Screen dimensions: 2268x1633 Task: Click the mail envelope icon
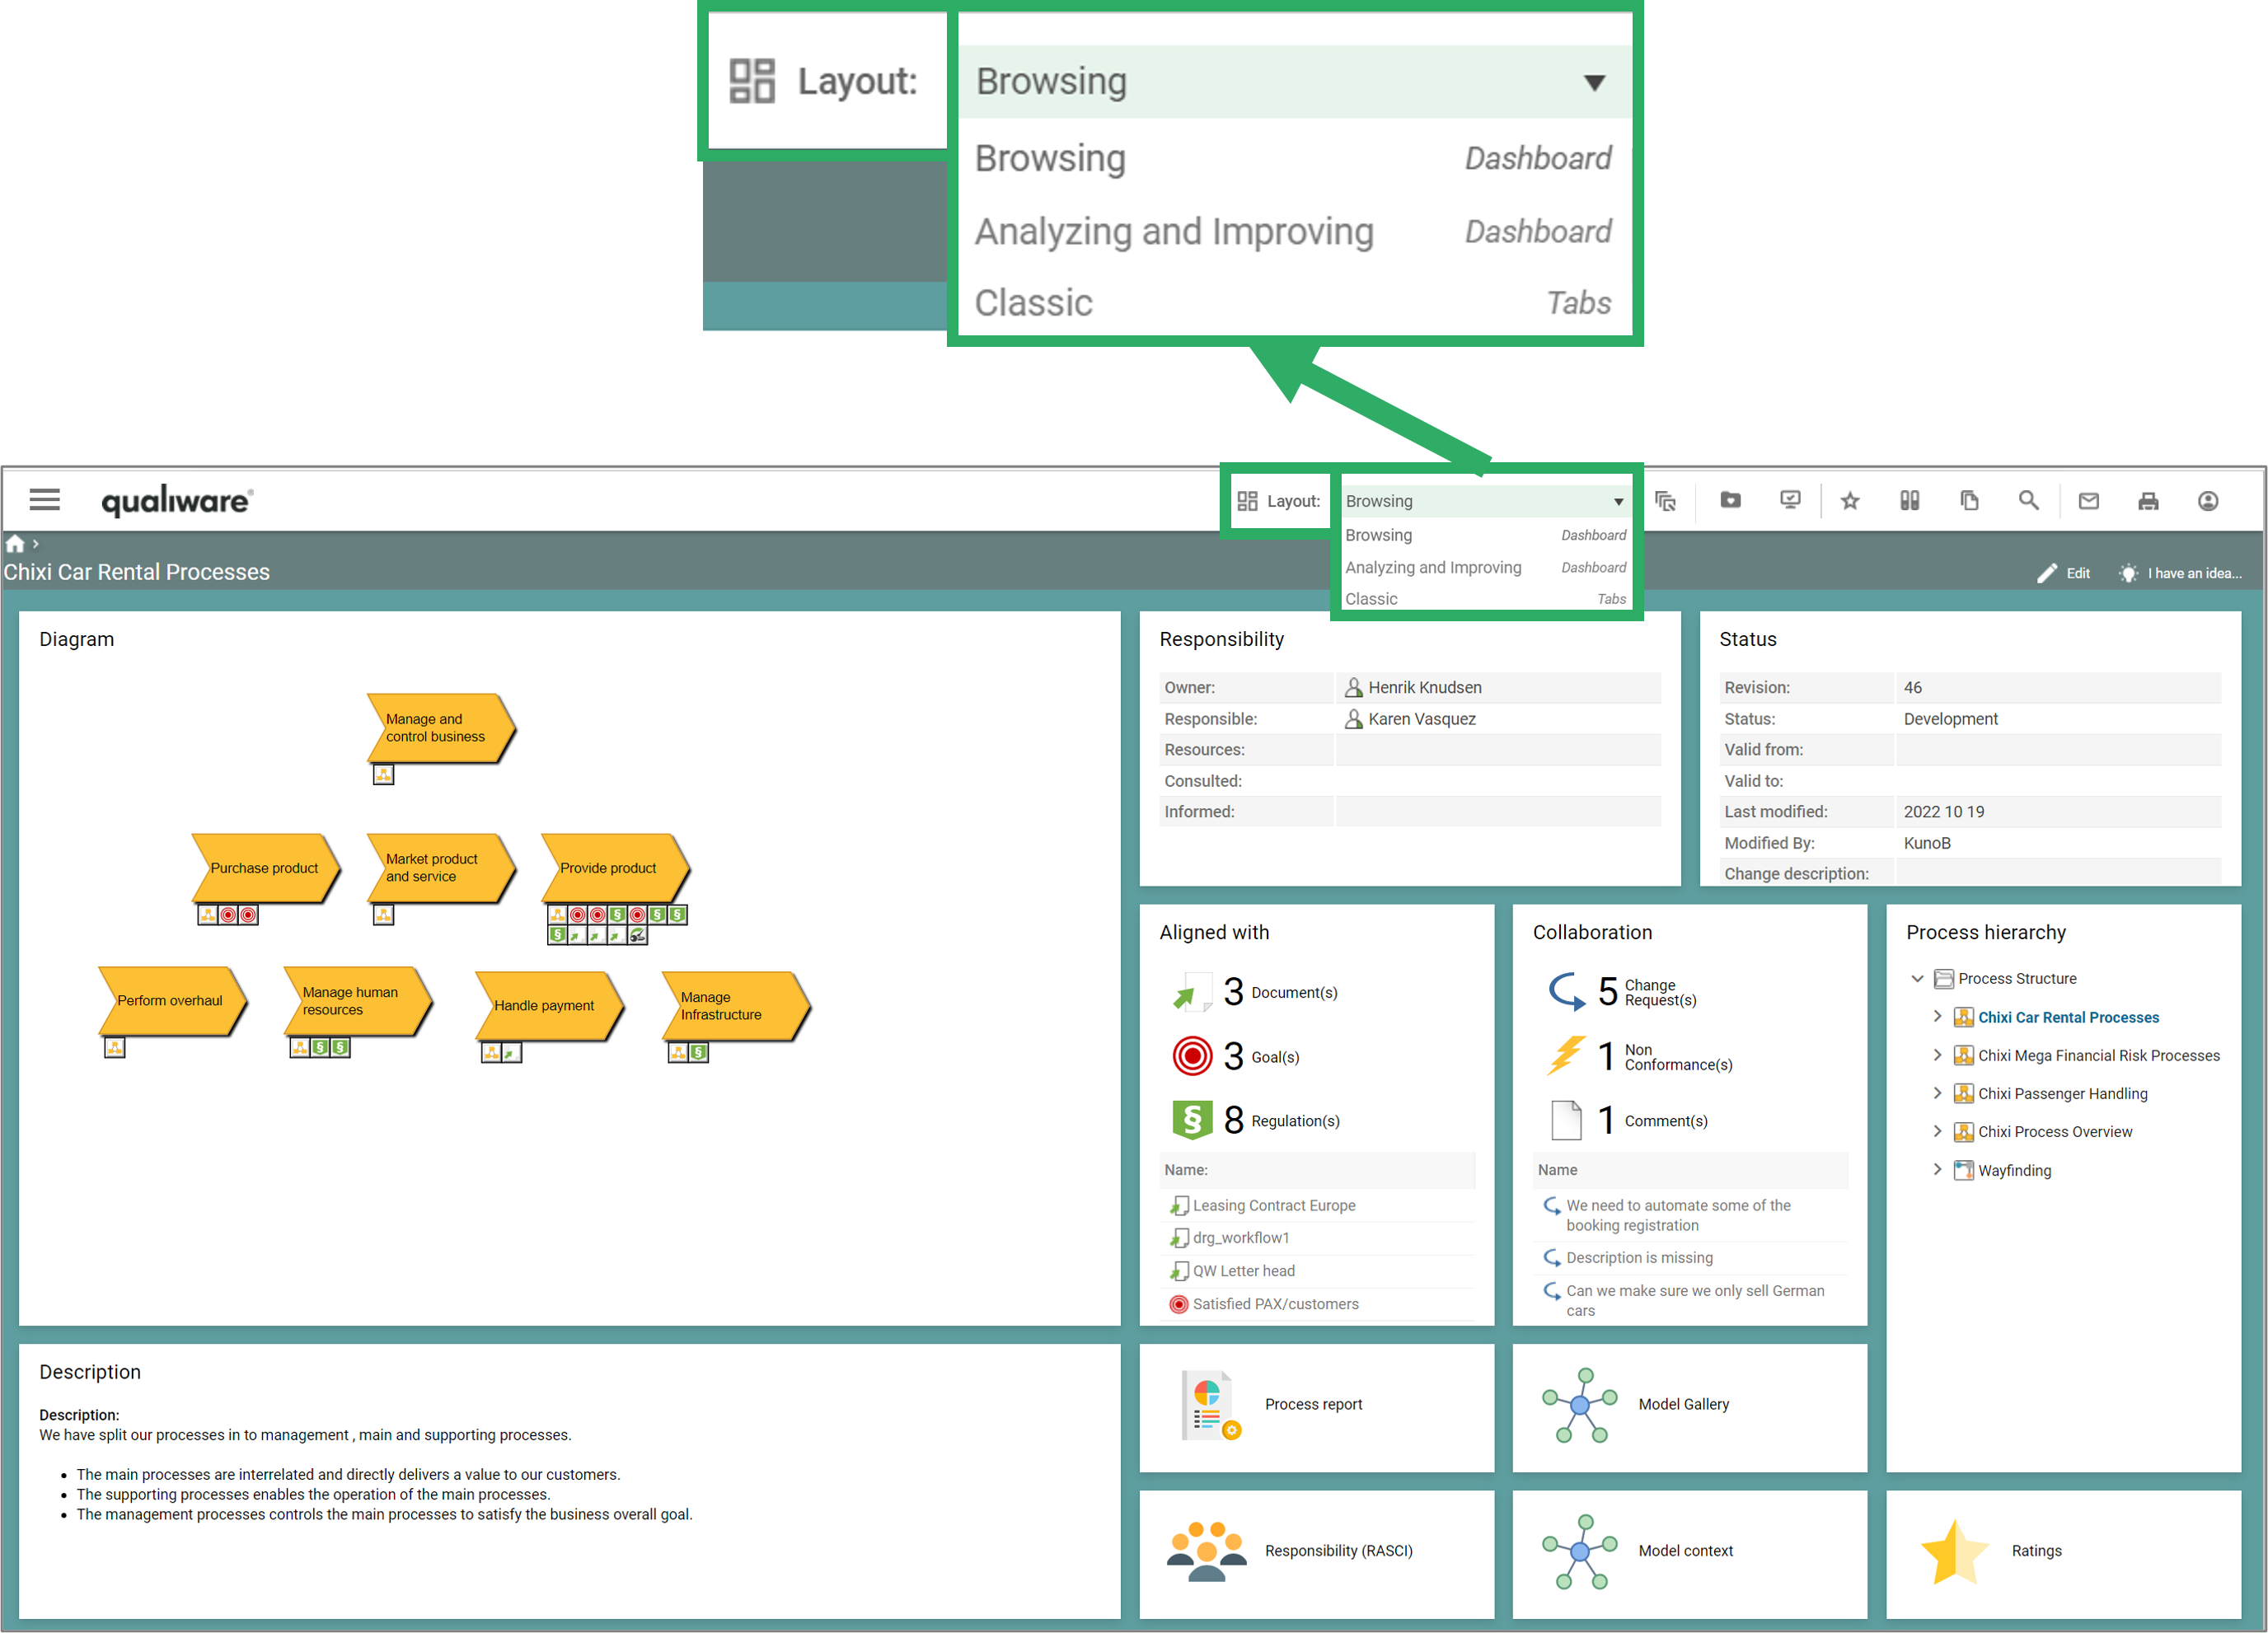(x=2088, y=501)
